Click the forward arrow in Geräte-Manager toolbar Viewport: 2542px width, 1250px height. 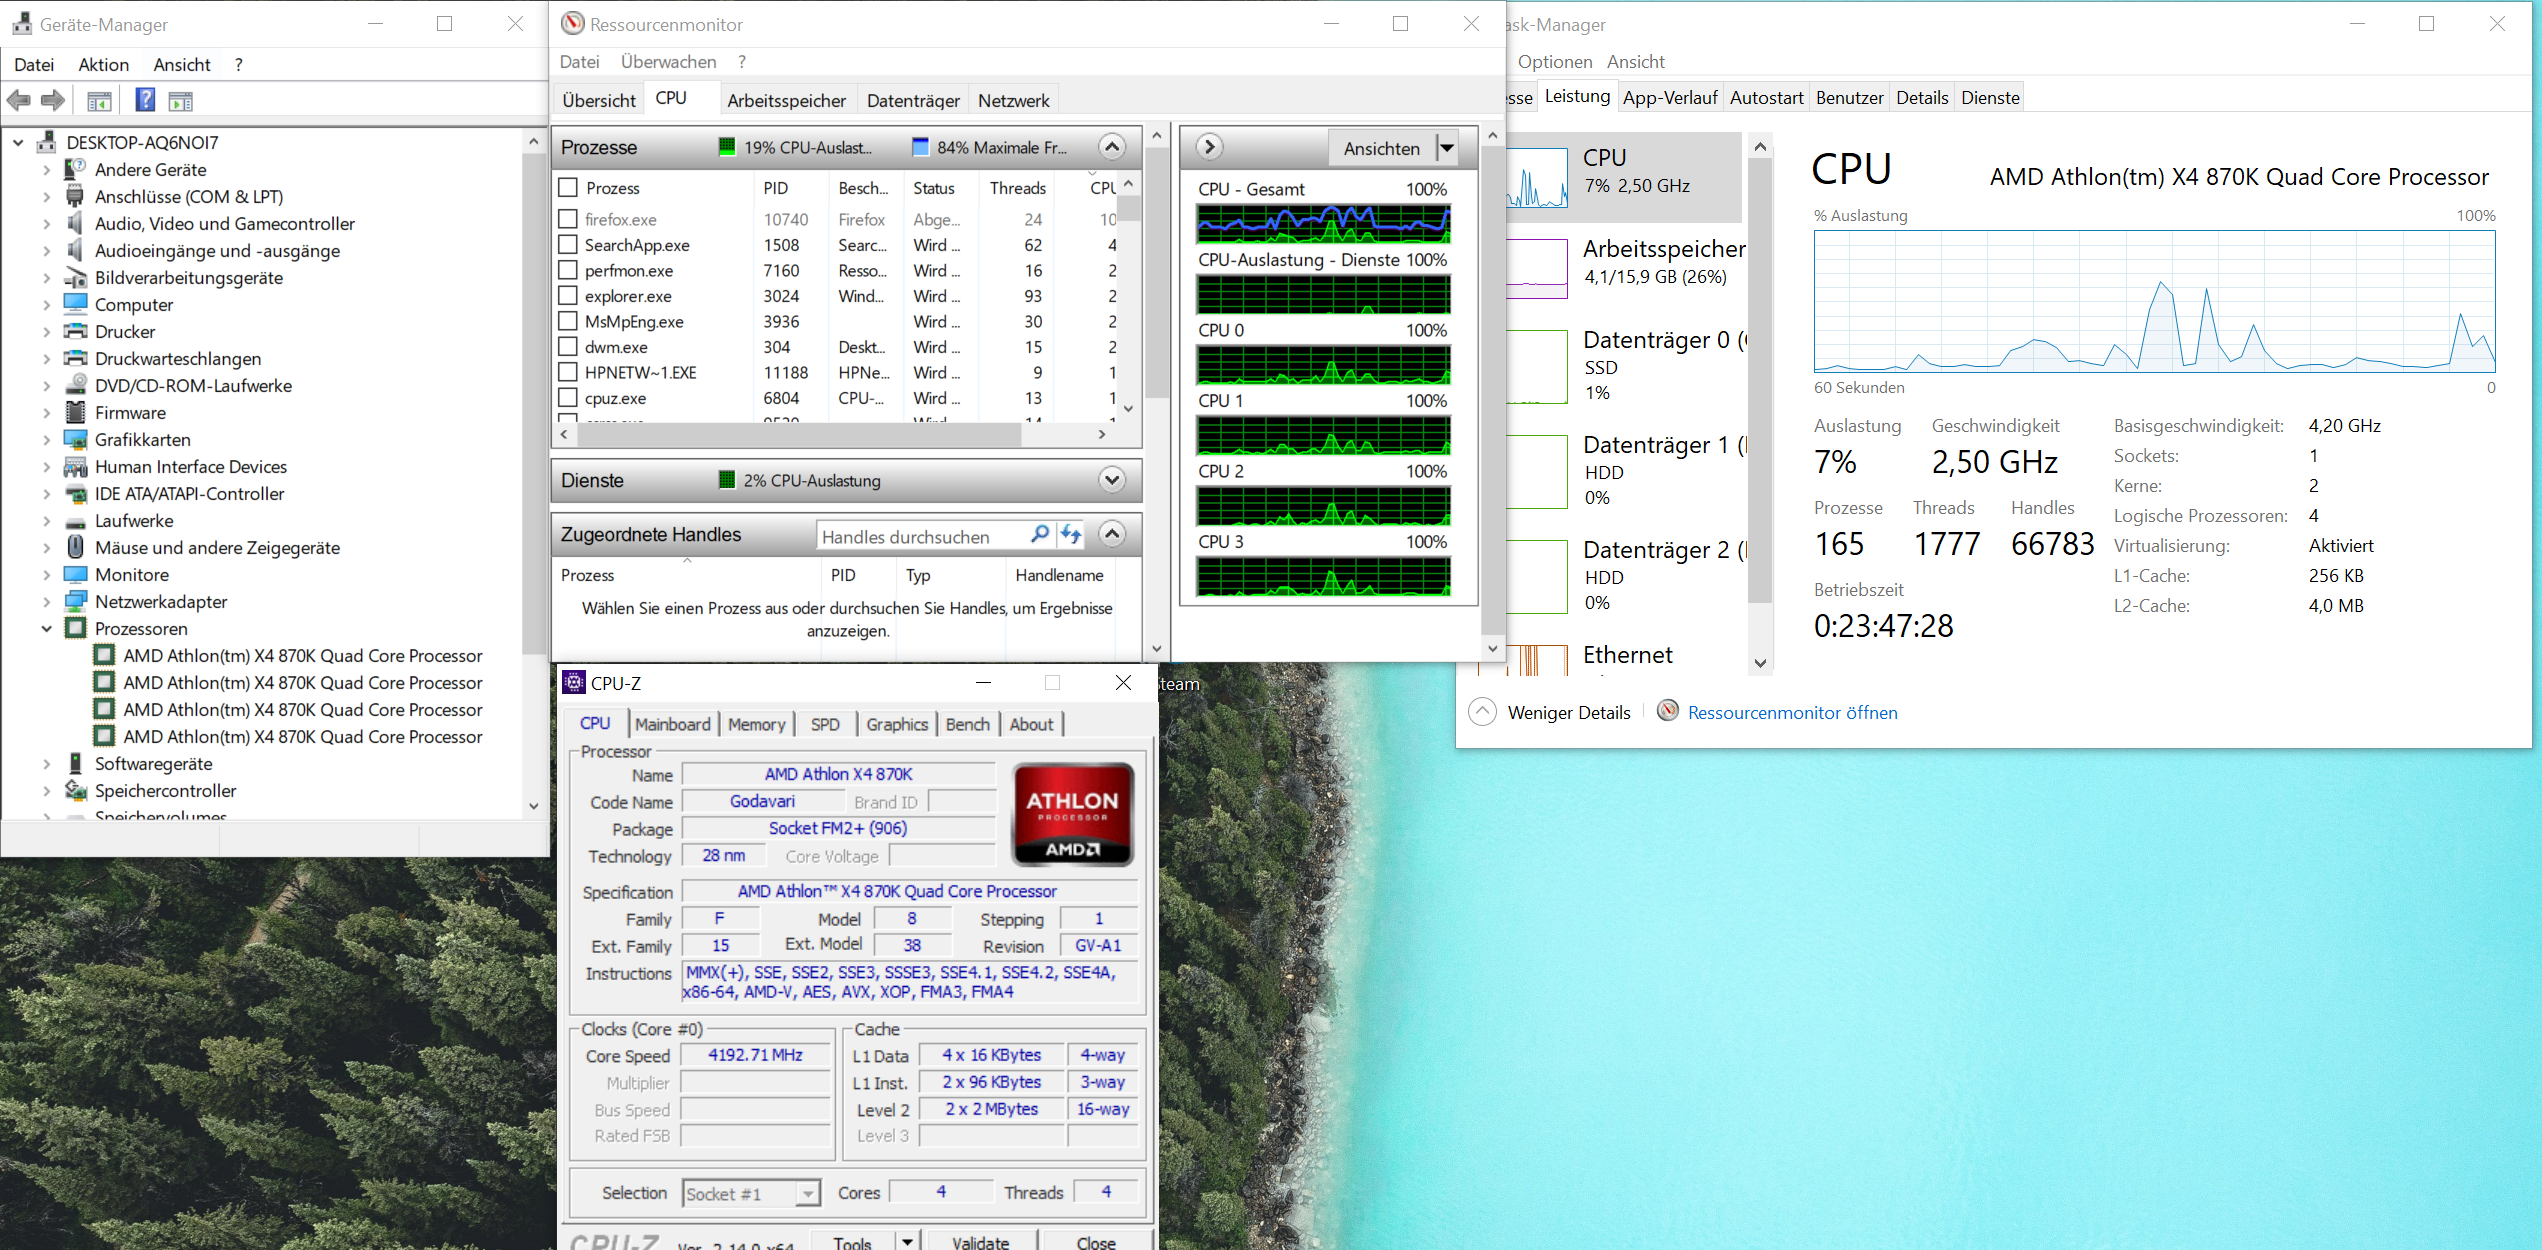53,100
